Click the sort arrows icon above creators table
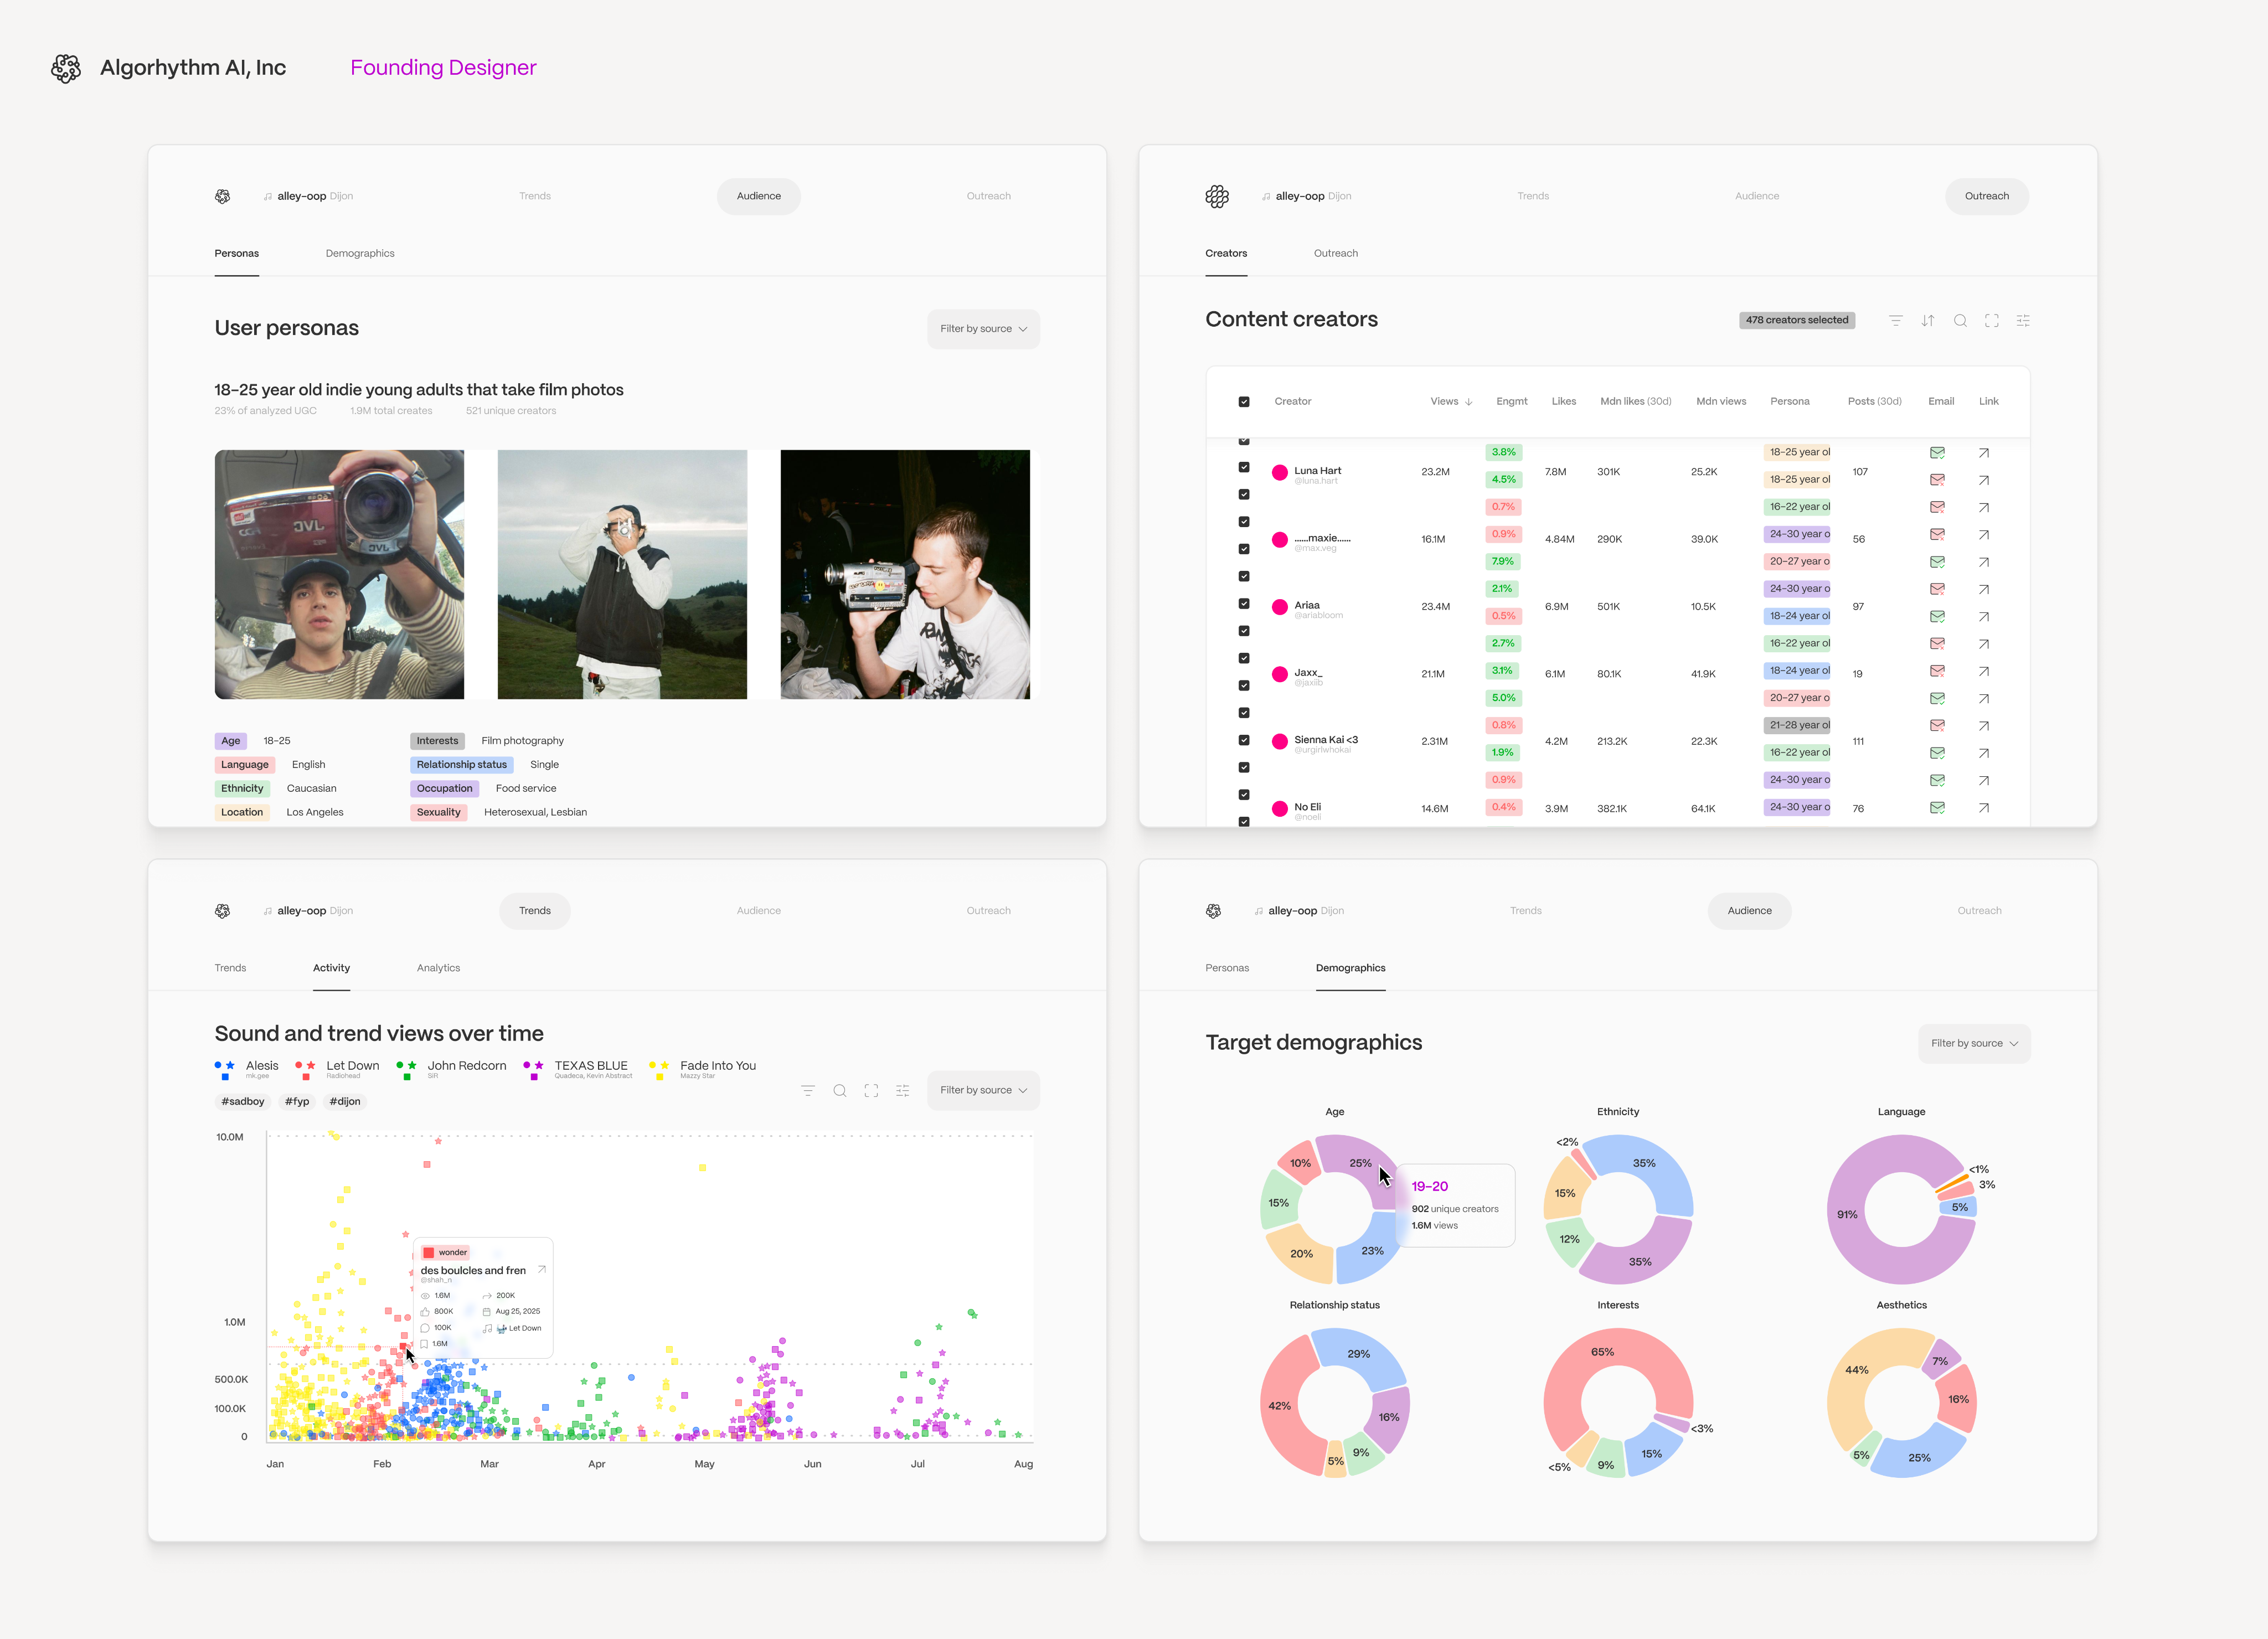This screenshot has height=1639, width=2268. pos(1927,320)
